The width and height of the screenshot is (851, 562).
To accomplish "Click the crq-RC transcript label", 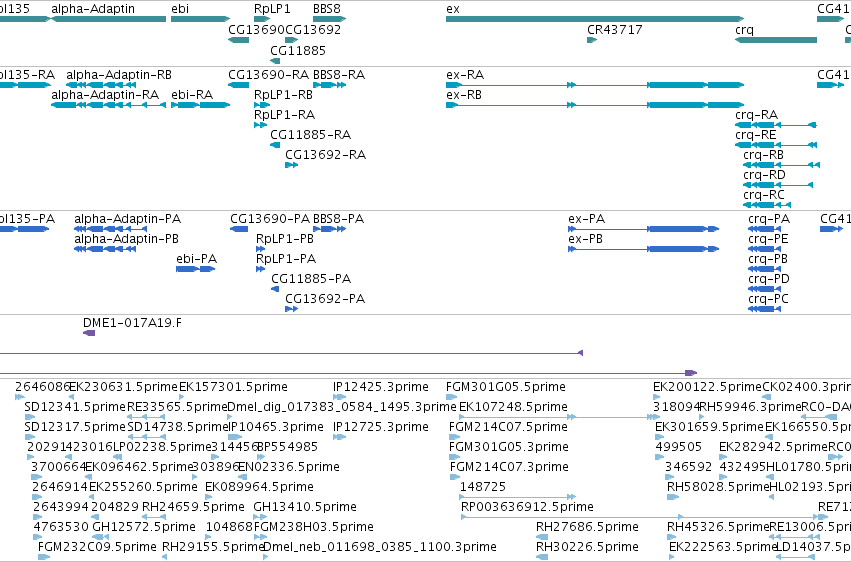I will 764,195.
